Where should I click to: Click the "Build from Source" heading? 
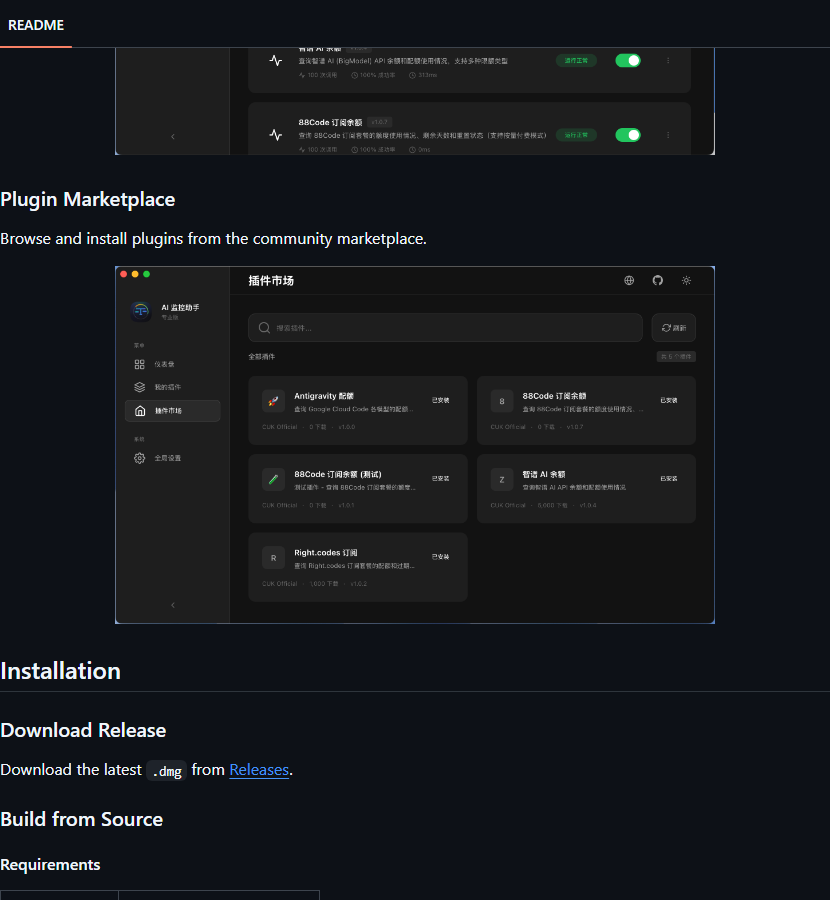82,819
